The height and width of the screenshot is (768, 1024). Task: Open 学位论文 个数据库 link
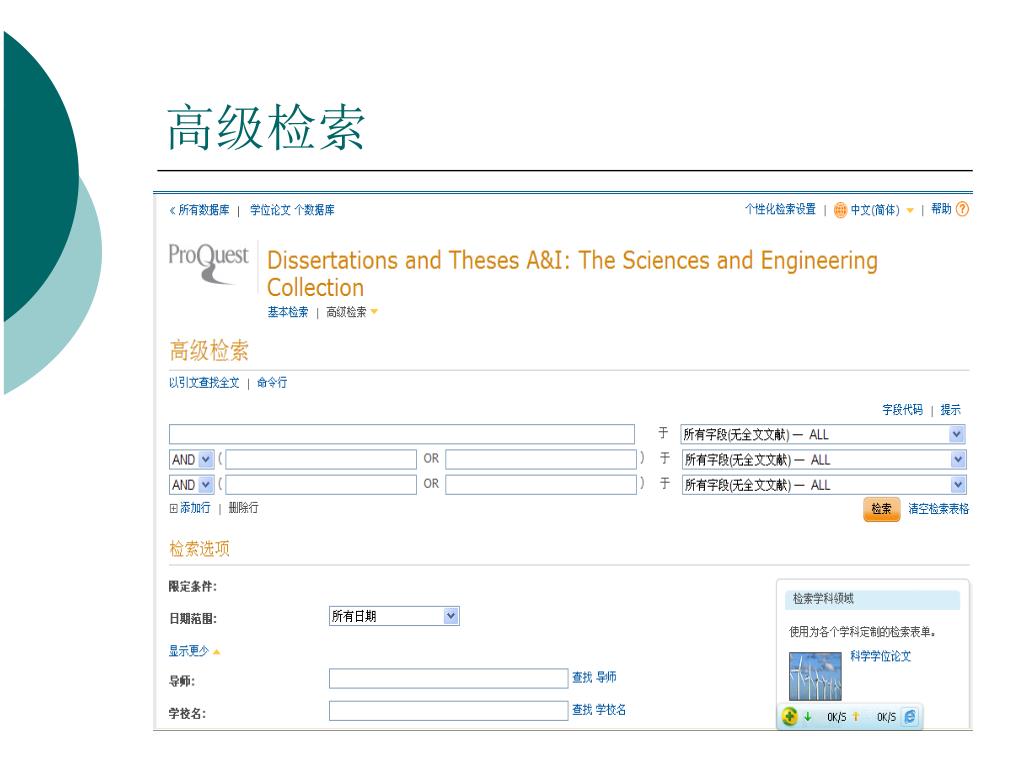[292, 210]
